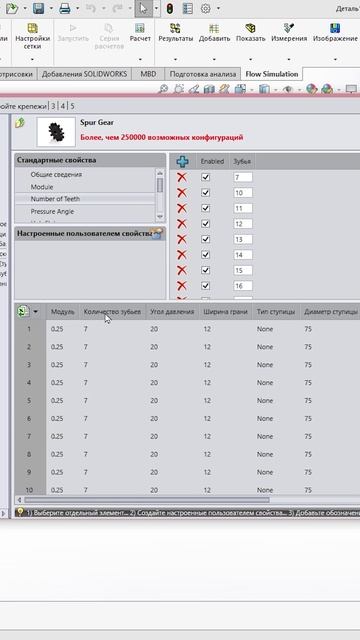Image resolution: width=360 pixels, height=640 pixels.
Task: Uncheck Enabled for teeth value 12
Action: click(205, 224)
